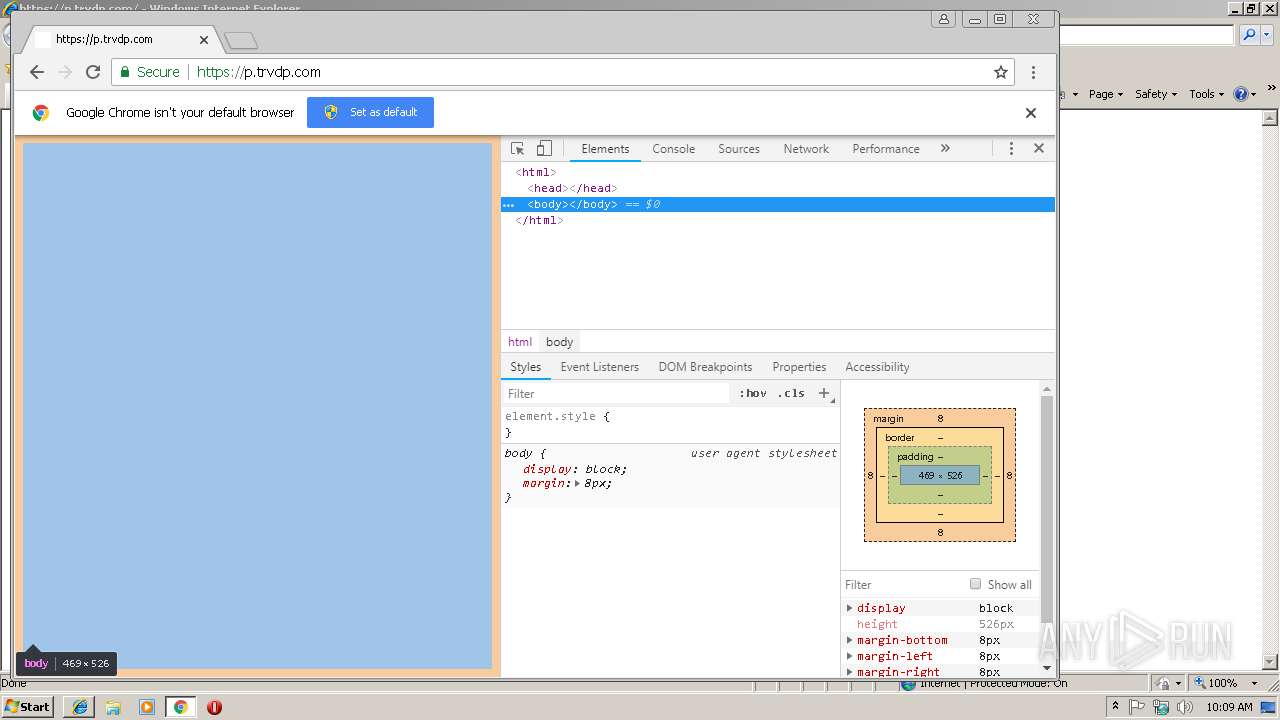Bookmark this page with the star icon

point(1000,72)
